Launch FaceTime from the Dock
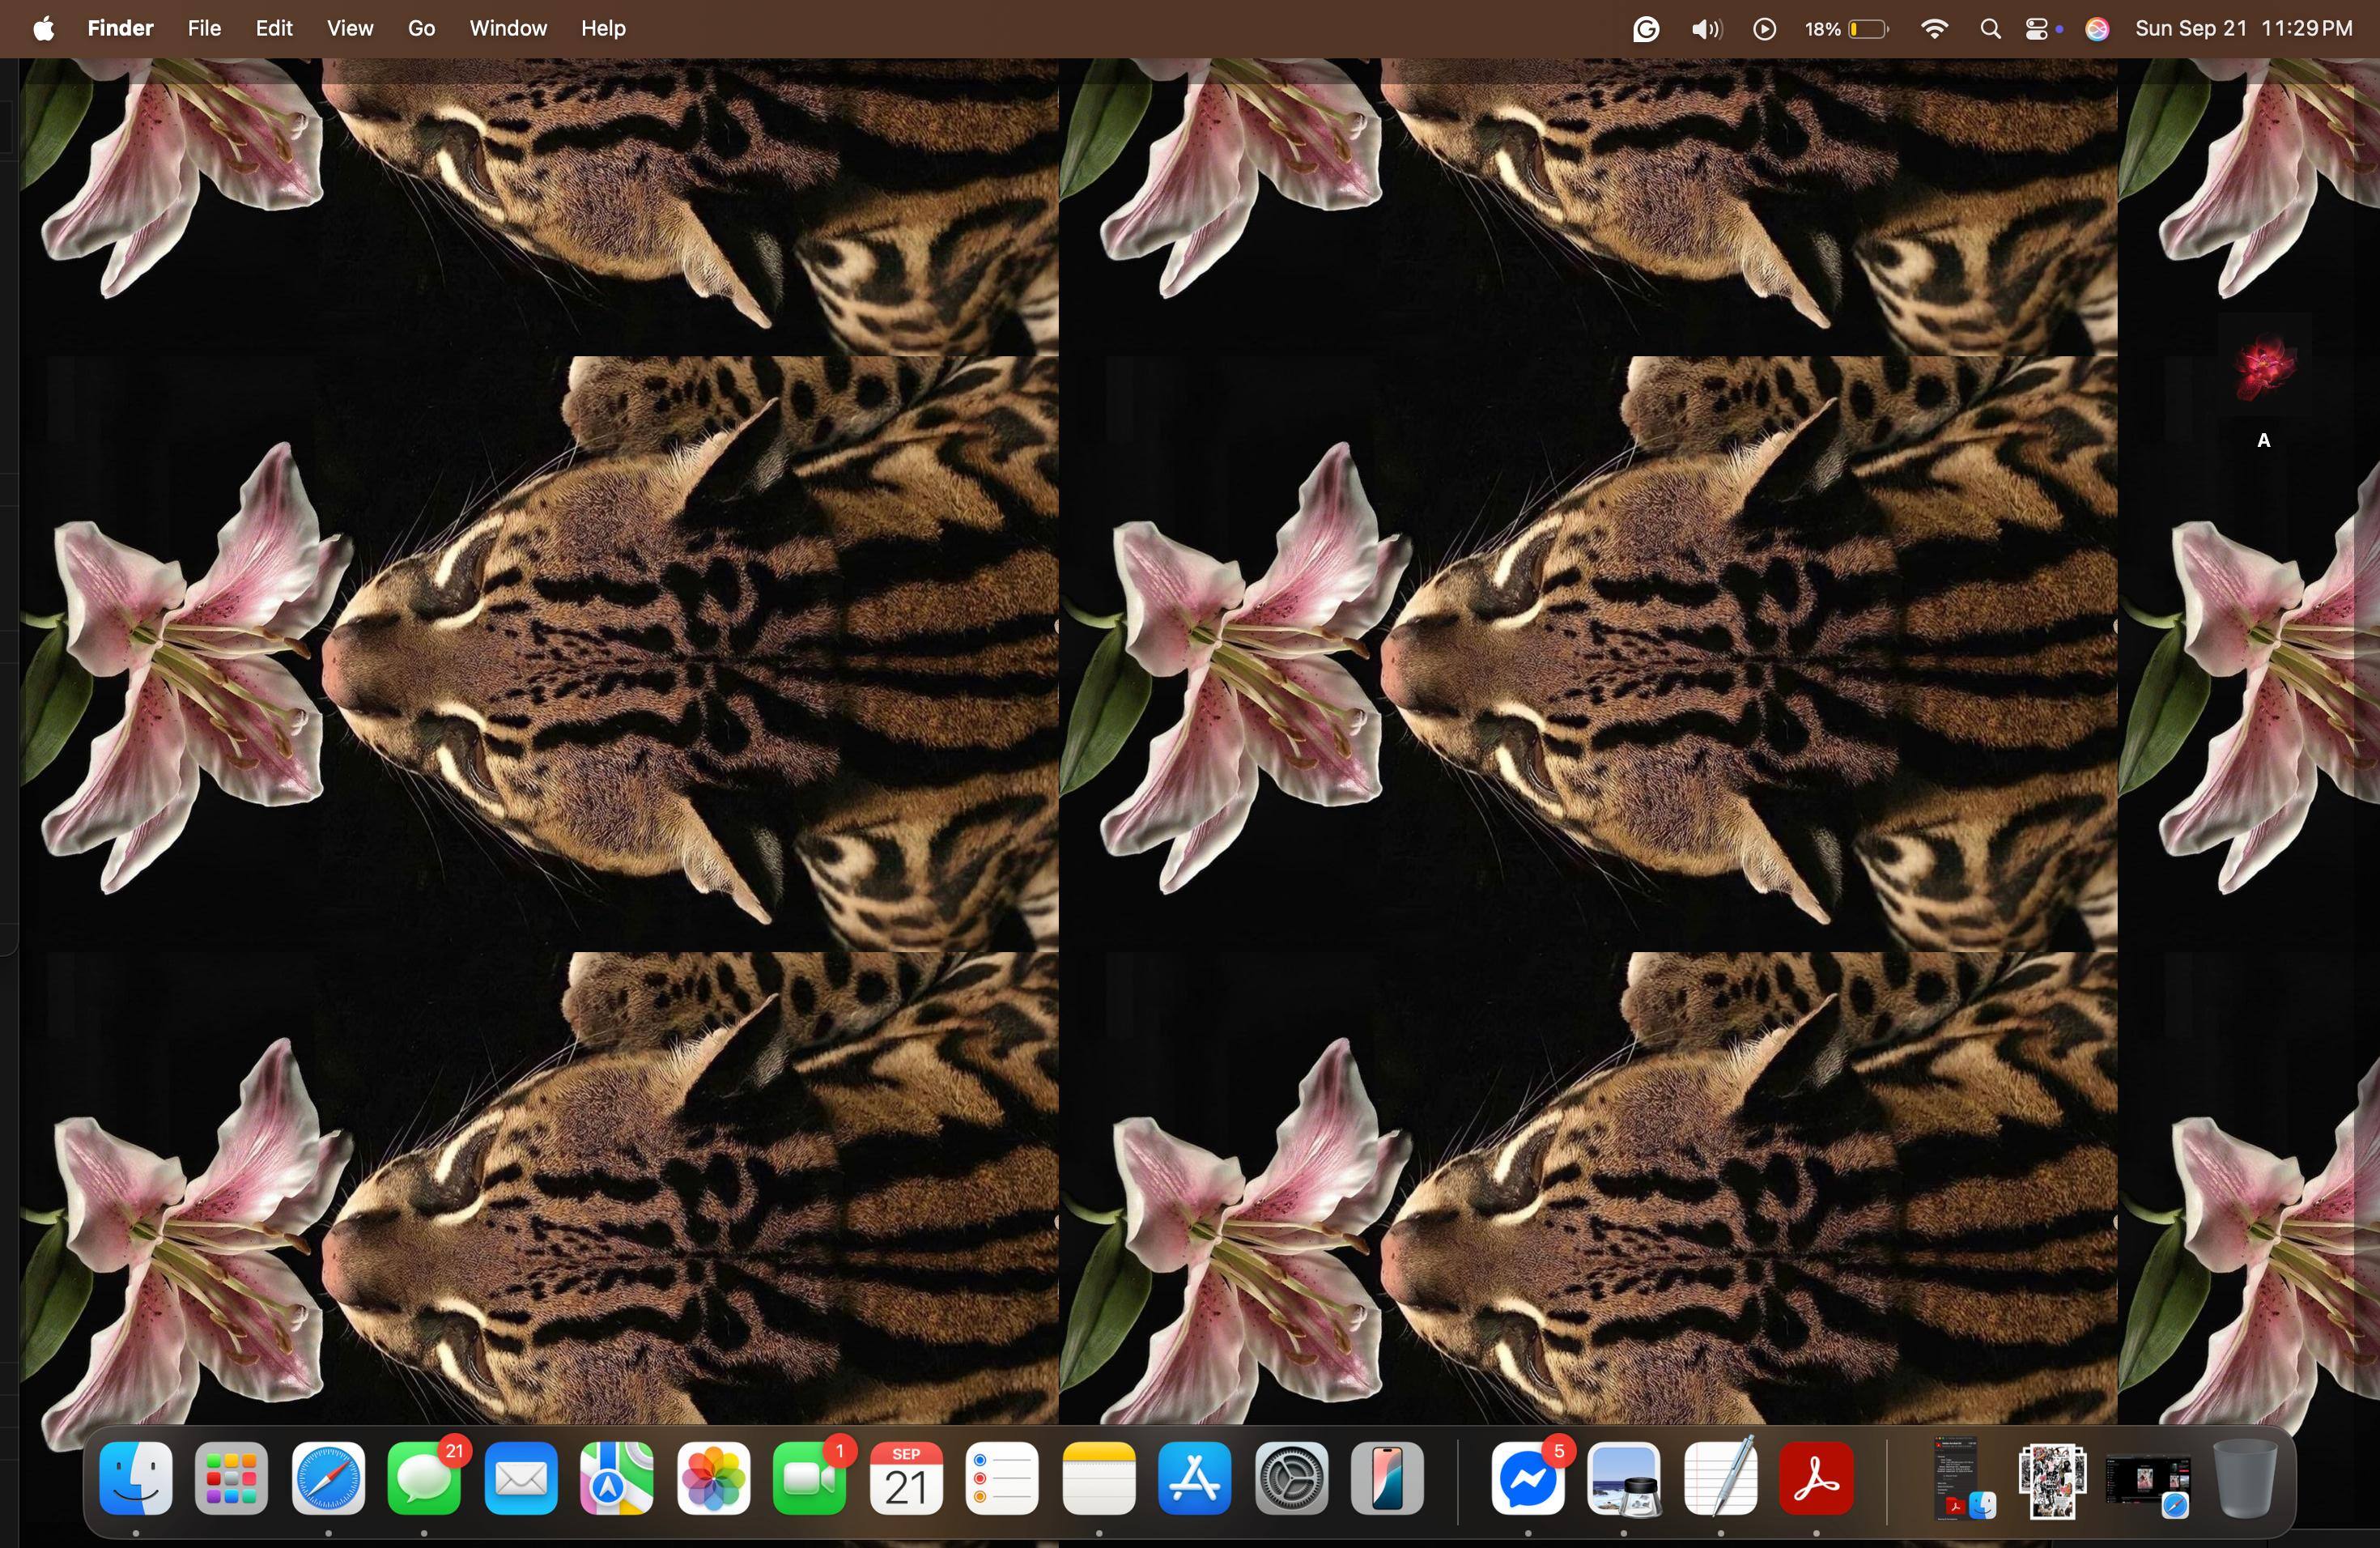This screenshot has width=2380, height=1548. pos(809,1478)
